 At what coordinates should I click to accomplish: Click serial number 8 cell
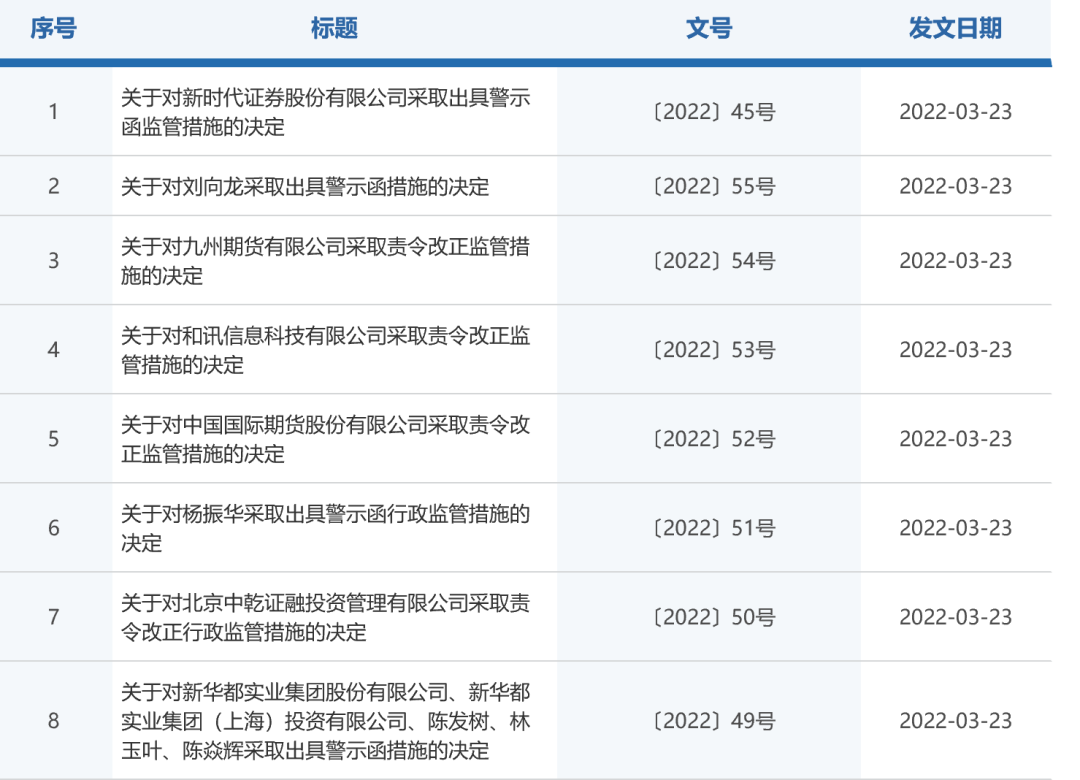(x=54, y=721)
